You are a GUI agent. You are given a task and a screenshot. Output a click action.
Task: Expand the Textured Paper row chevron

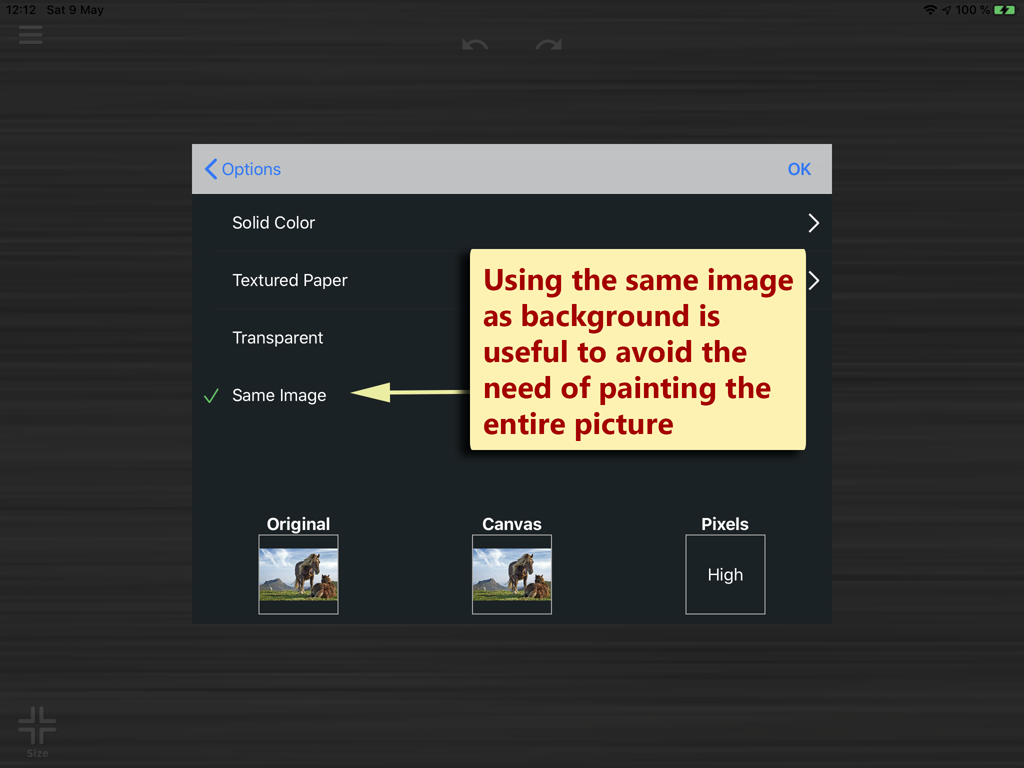[x=814, y=280]
